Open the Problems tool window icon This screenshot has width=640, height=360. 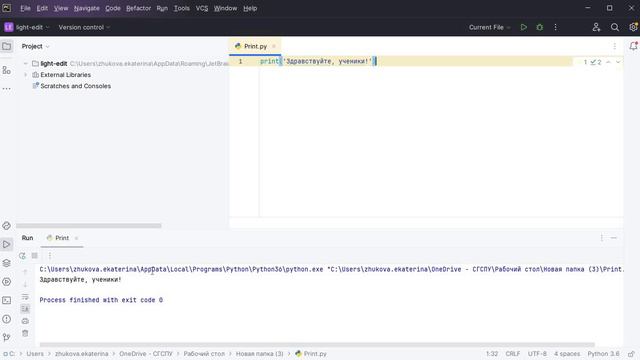7,319
